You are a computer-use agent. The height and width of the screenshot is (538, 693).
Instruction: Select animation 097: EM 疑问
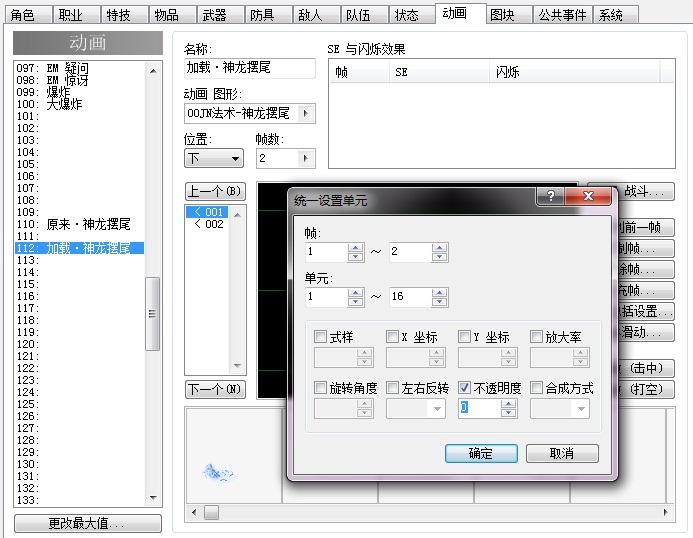click(x=80, y=68)
